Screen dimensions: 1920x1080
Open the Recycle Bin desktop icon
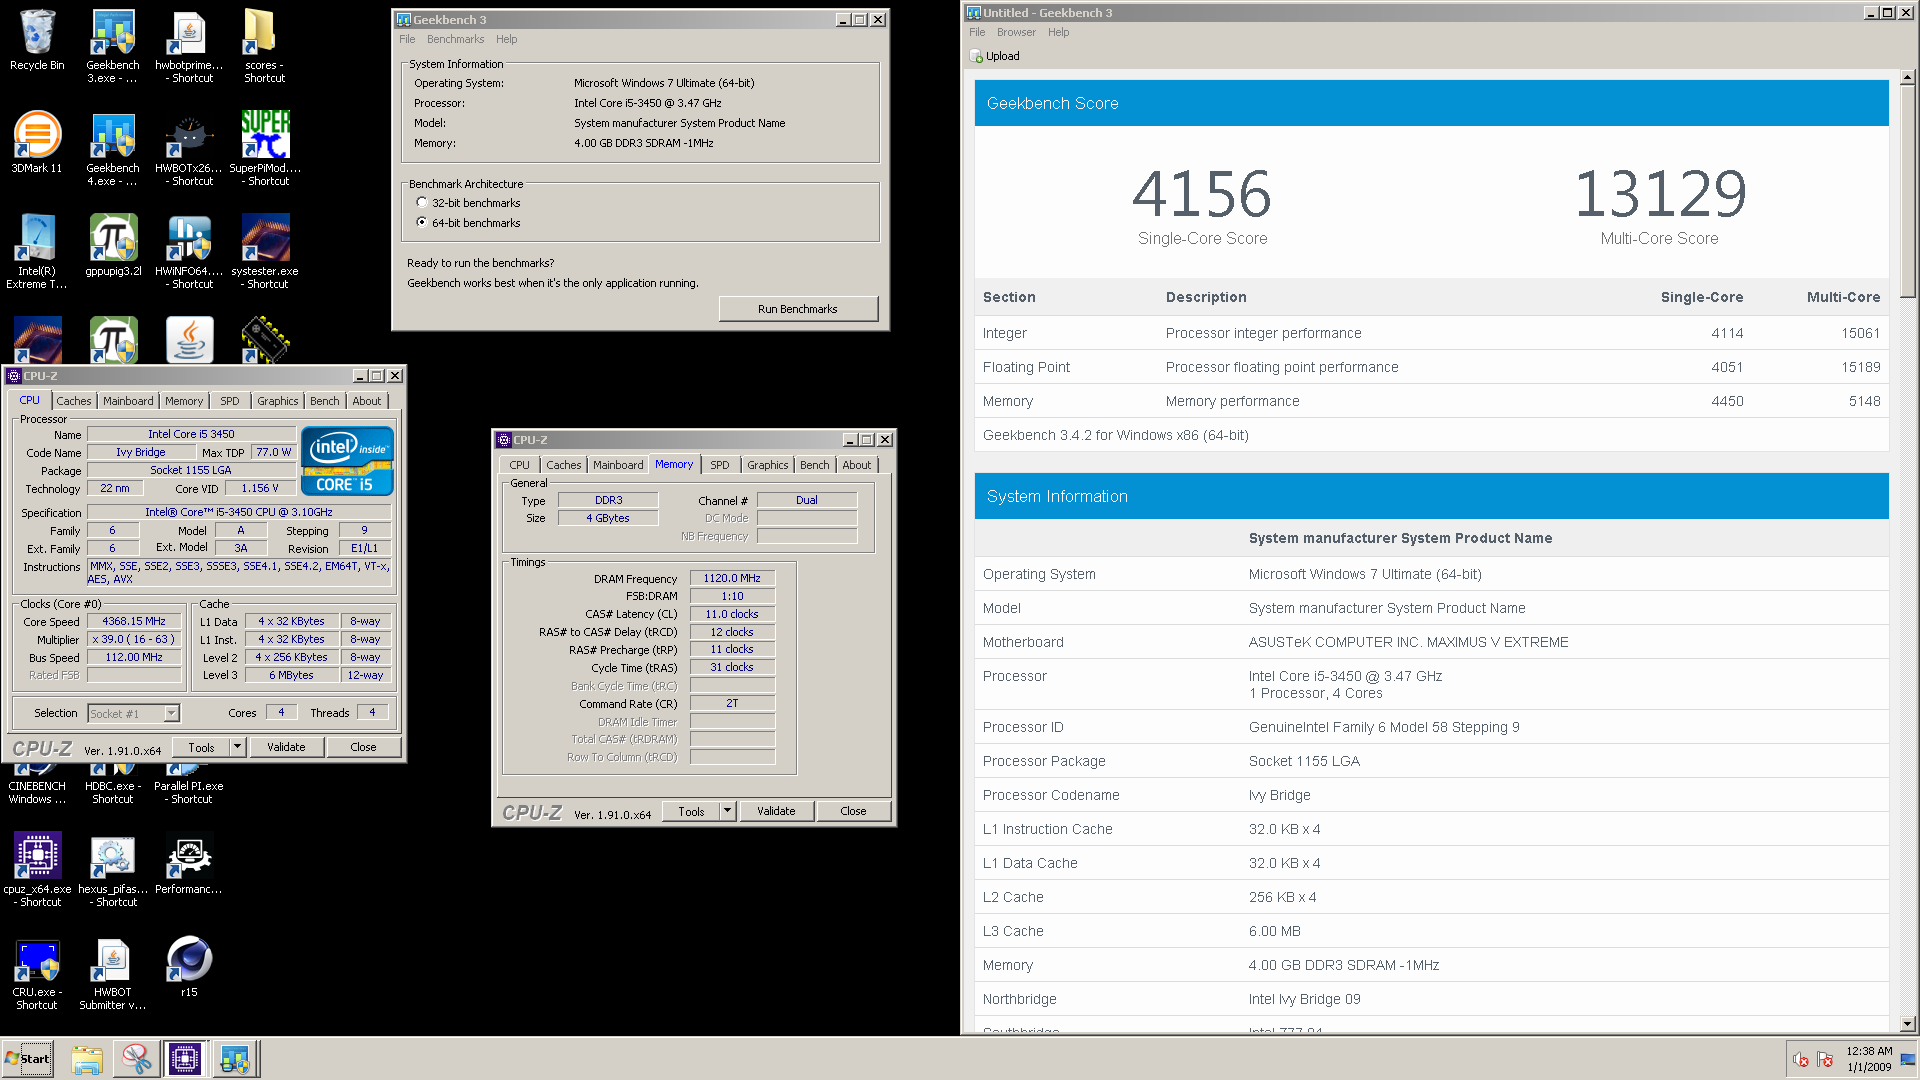(x=37, y=40)
